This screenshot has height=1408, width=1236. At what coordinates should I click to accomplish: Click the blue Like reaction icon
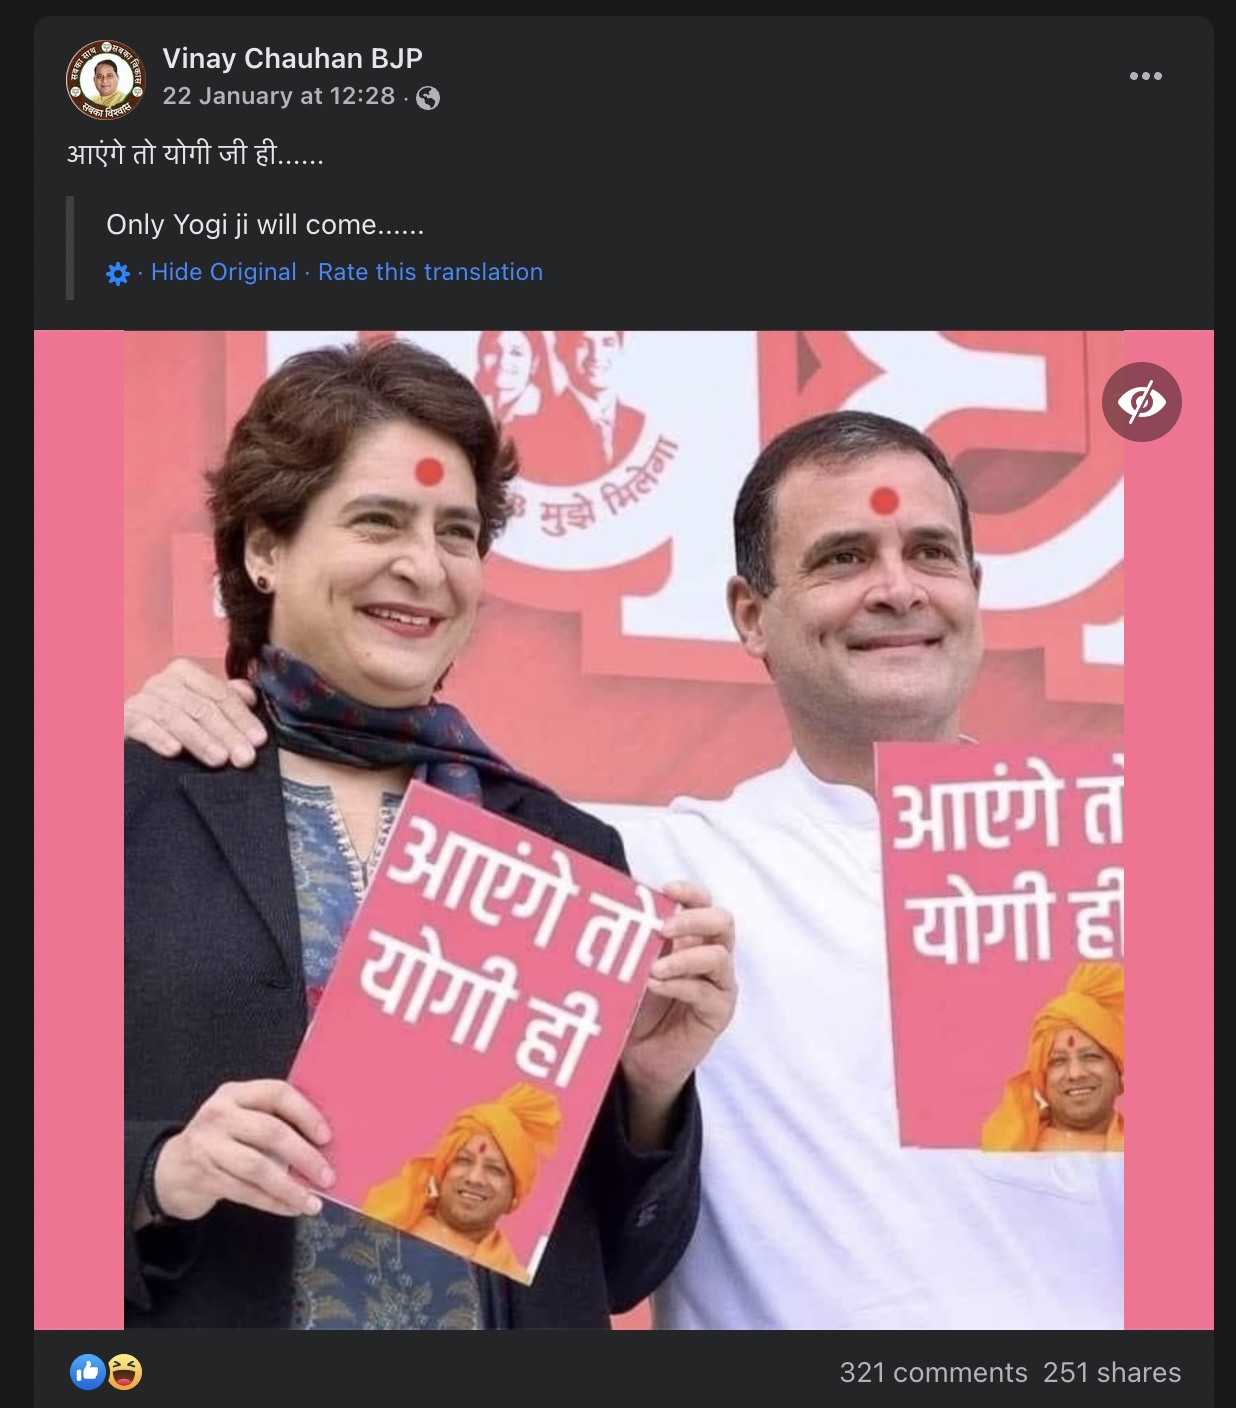point(87,1372)
